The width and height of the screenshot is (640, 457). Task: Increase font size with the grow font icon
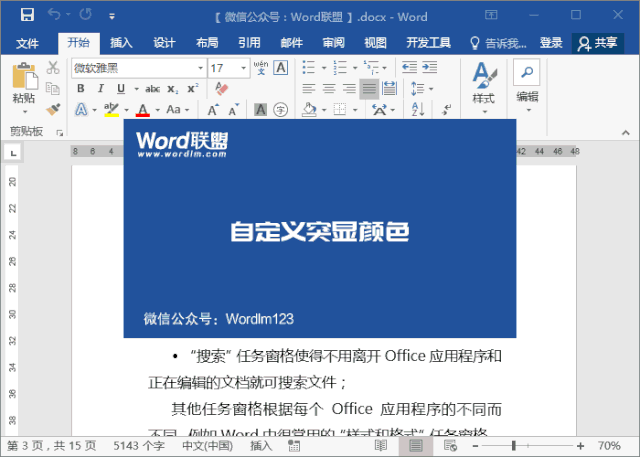point(213,109)
